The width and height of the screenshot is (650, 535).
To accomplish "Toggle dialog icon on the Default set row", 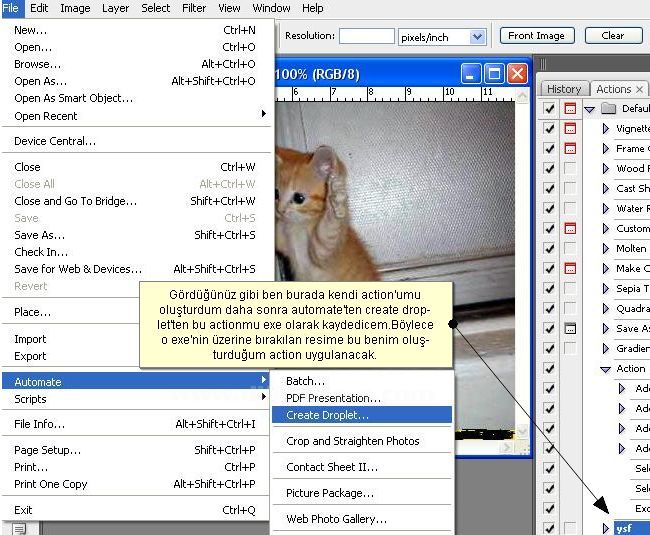I will [570, 109].
